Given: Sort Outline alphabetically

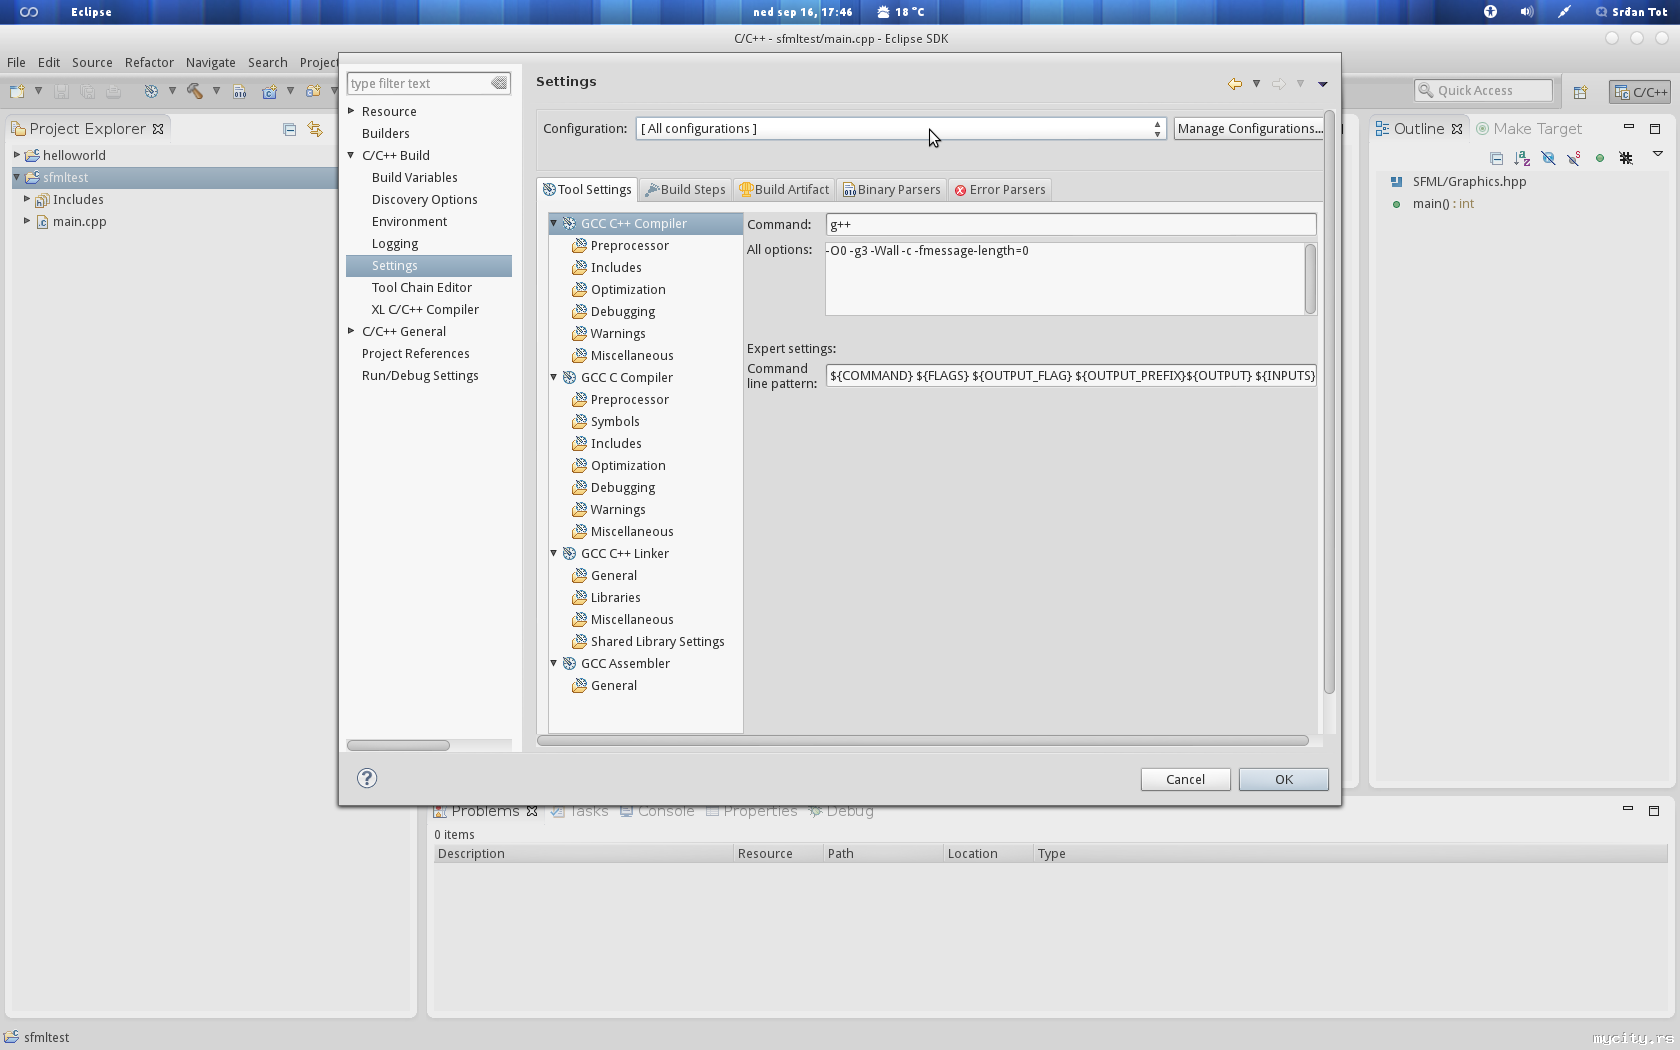Looking at the screenshot, I should point(1522,158).
